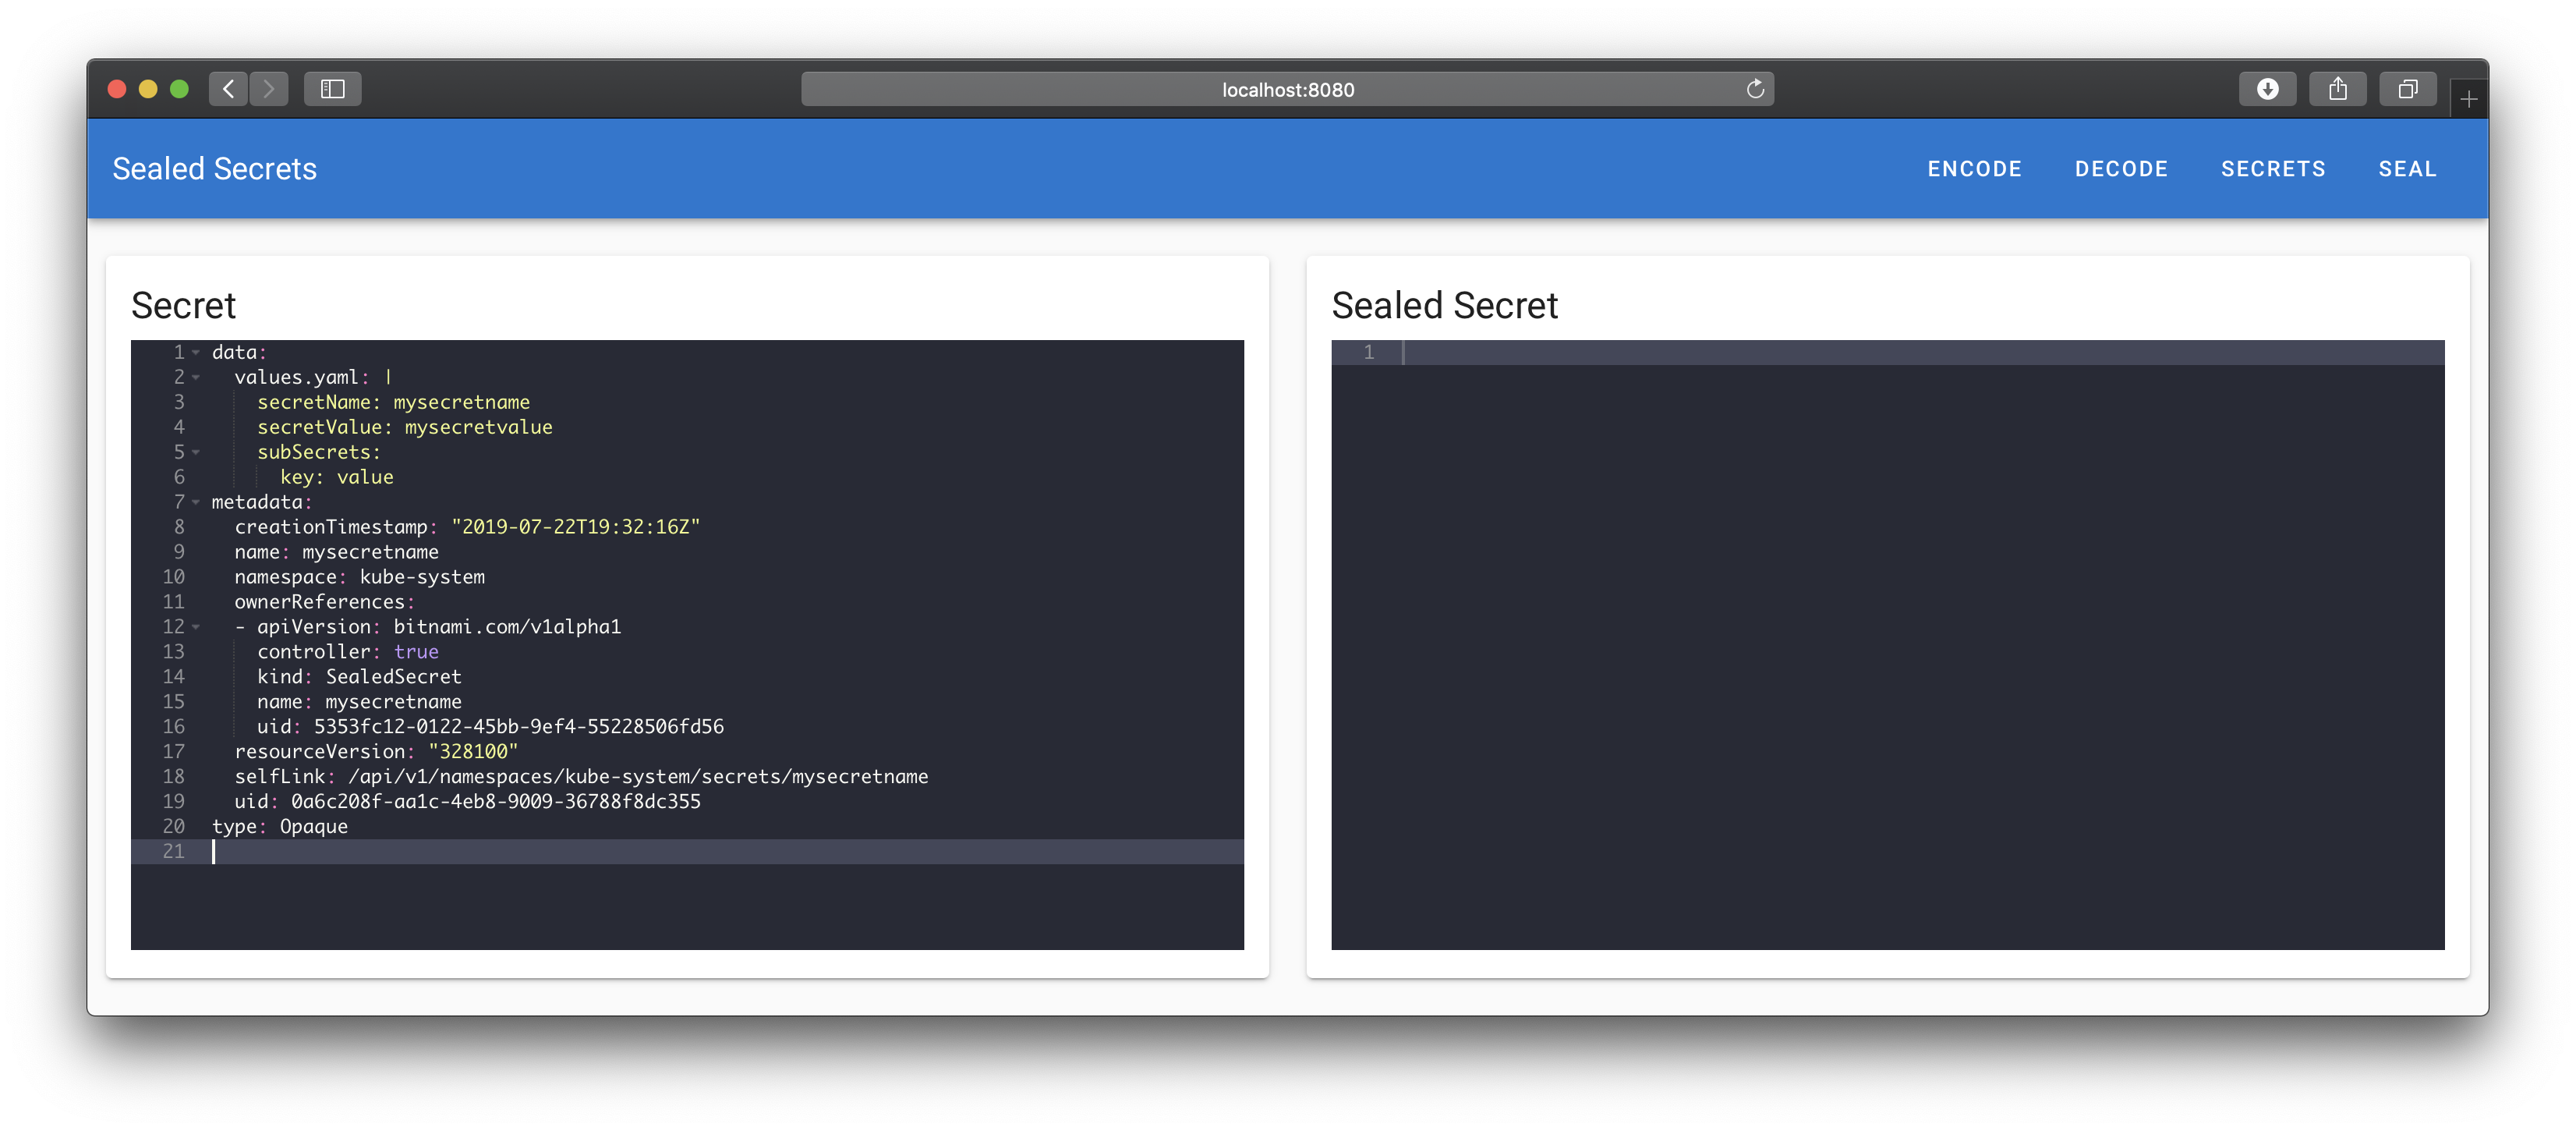The image size is (2576, 1131).
Task: Click the localhost:8080 address bar
Action: pyautogui.click(x=1287, y=89)
